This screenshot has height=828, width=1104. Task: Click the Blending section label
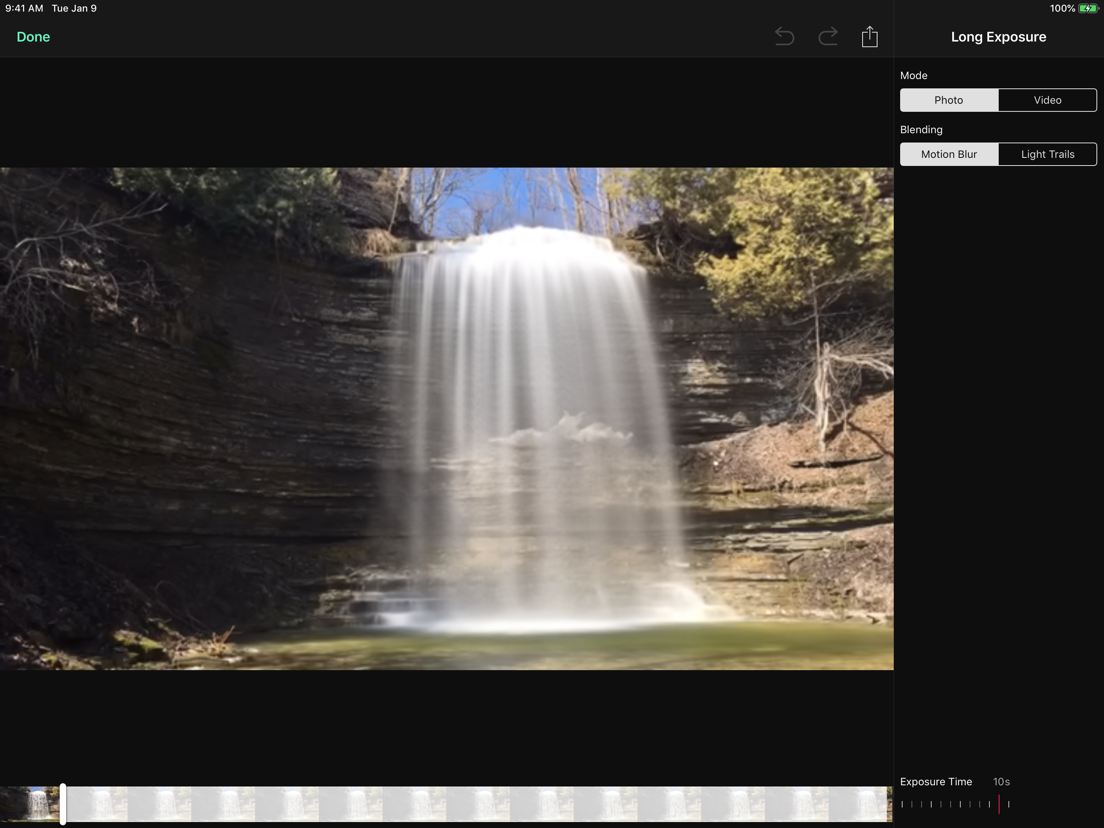click(921, 130)
